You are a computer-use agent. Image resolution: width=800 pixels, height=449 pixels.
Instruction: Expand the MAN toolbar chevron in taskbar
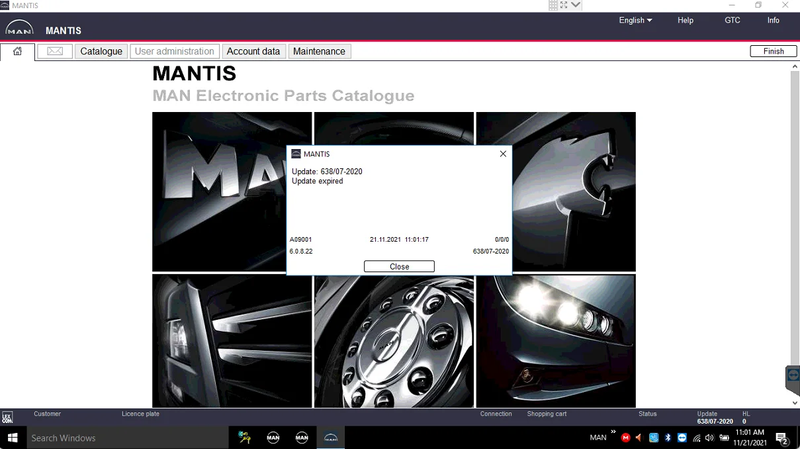click(x=613, y=432)
